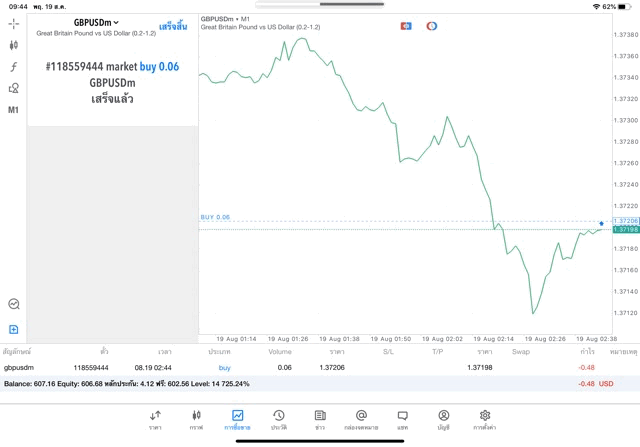Tap the 1.37198 current price cell

(x=480, y=367)
